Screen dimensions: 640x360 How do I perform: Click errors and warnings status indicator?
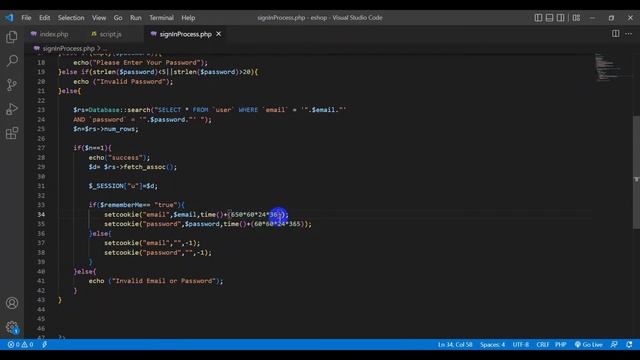point(20,344)
